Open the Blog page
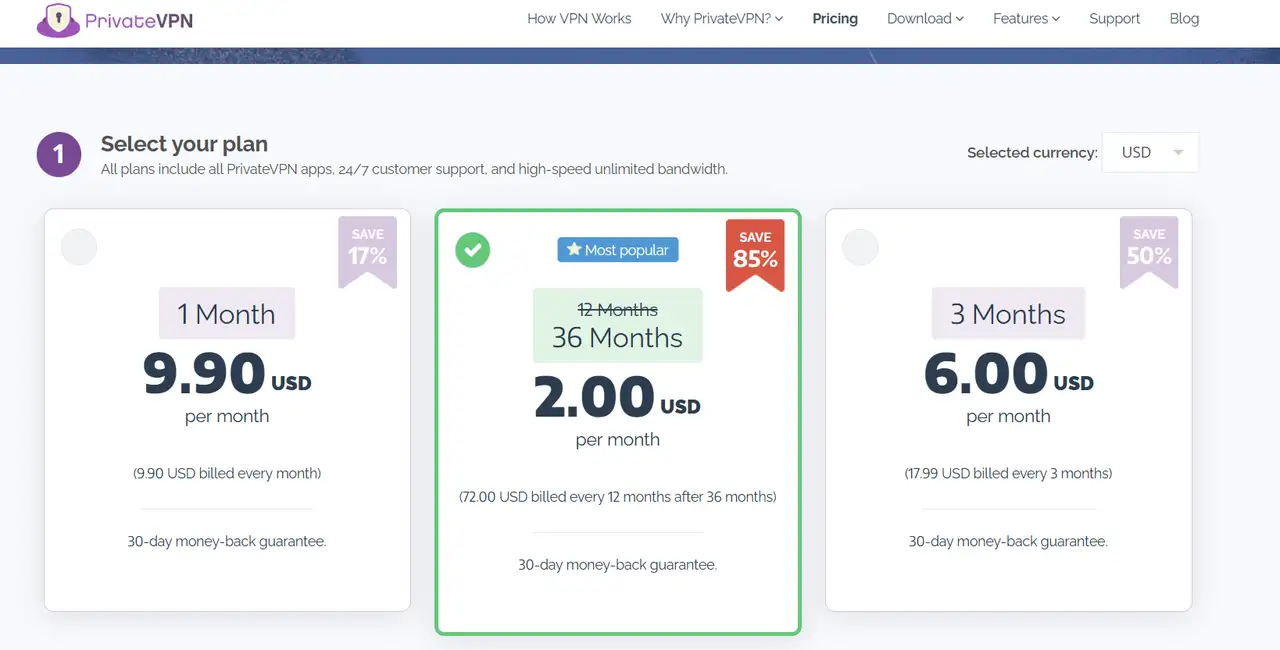1280x650 pixels. coord(1184,19)
